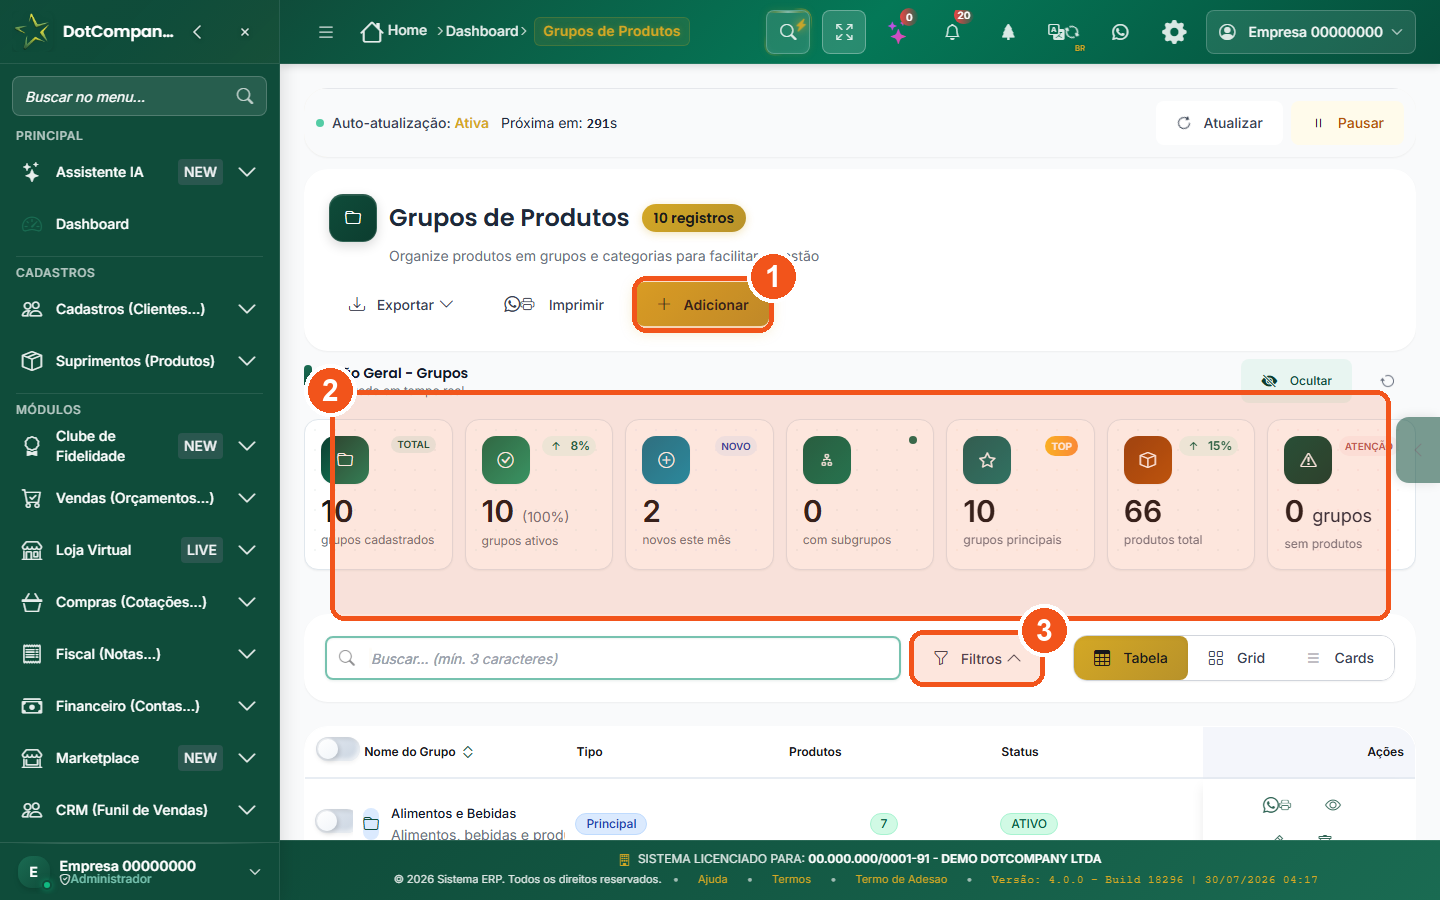The image size is (1440, 900).
Task: Switch to Cards view
Action: point(1340,658)
